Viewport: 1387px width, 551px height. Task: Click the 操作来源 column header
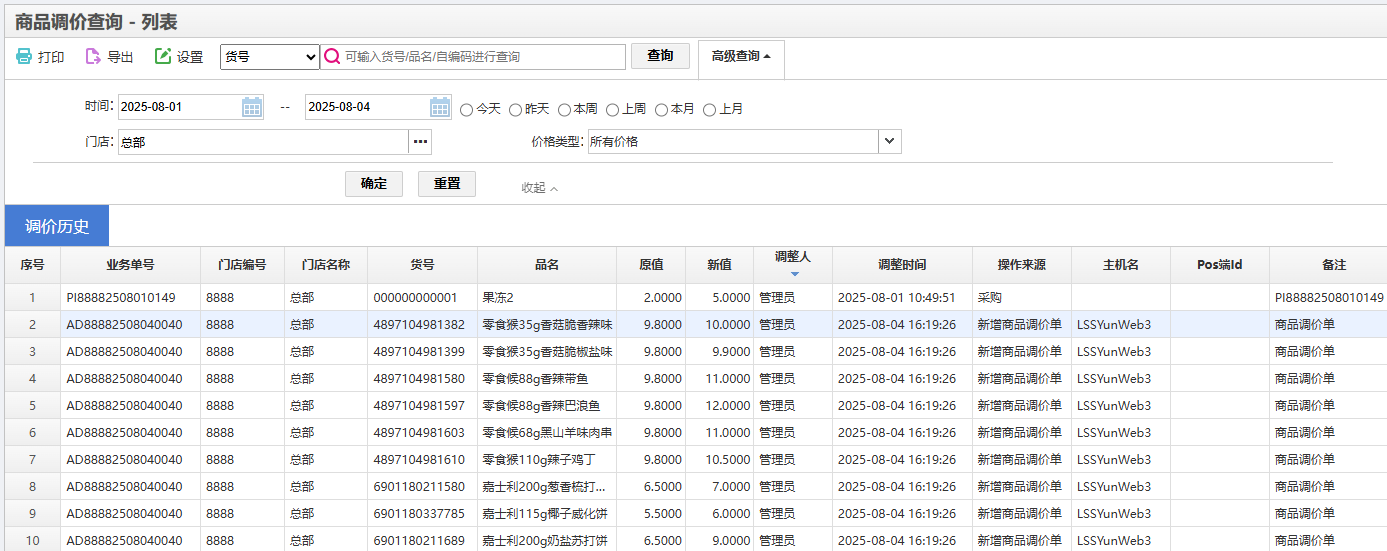[1022, 265]
